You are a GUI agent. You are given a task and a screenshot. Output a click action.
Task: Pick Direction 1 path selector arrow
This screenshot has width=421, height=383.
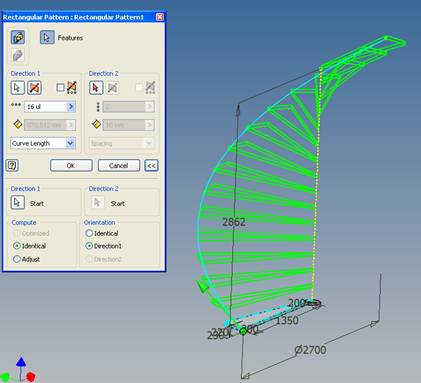(17, 88)
